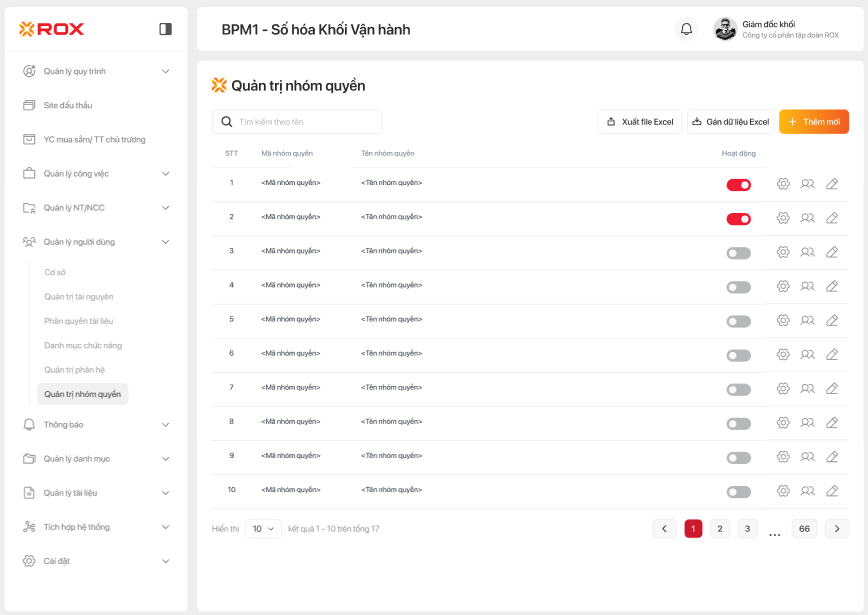
Task: Click the edit pencil for row 10
Action: pyautogui.click(x=832, y=491)
